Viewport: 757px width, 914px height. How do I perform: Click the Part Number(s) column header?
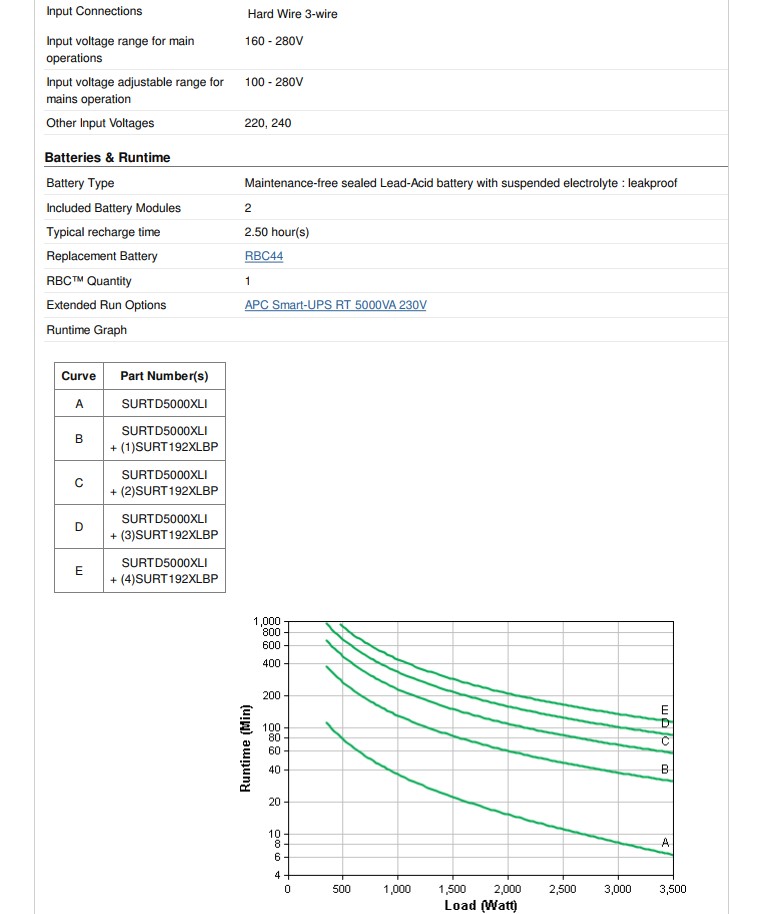[164, 376]
